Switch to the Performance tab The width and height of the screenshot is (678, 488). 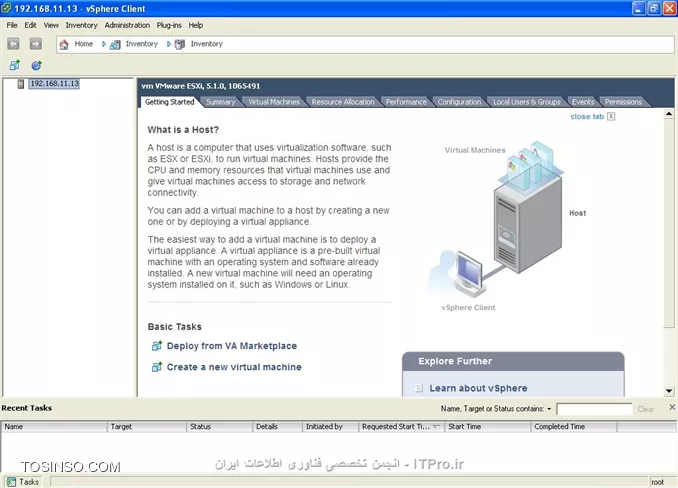pyautogui.click(x=406, y=102)
